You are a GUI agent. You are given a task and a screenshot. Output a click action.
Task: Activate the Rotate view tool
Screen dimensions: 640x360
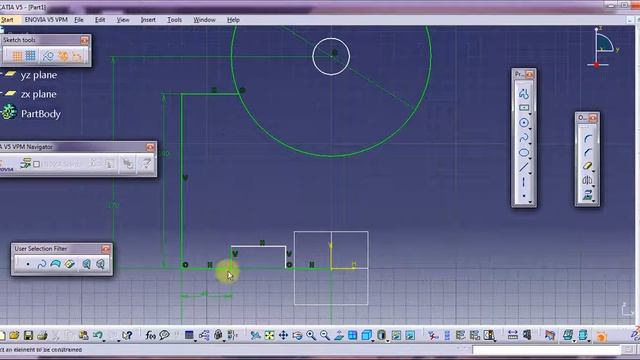[297, 336]
